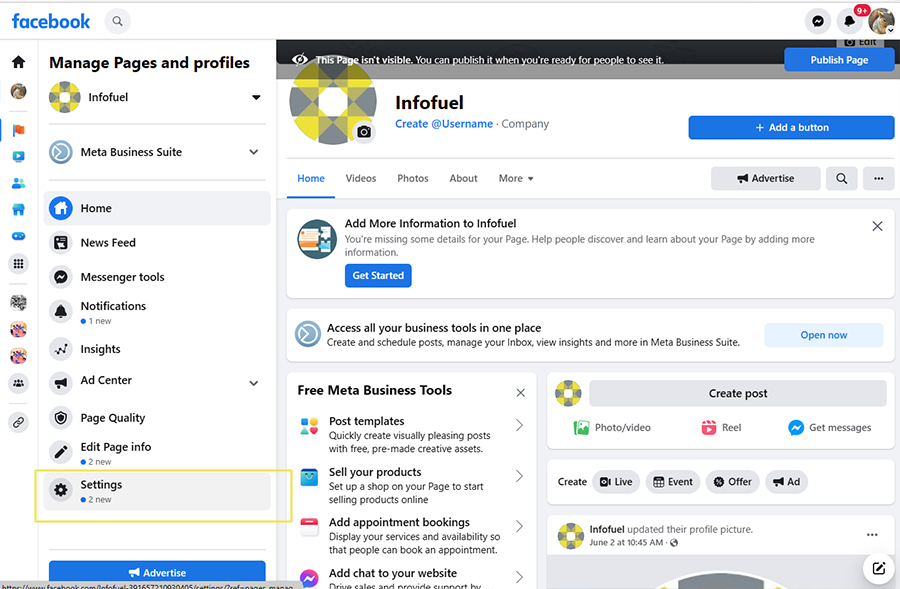Search the Page with magnifier button
This screenshot has height=589, width=900.
tap(842, 178)
